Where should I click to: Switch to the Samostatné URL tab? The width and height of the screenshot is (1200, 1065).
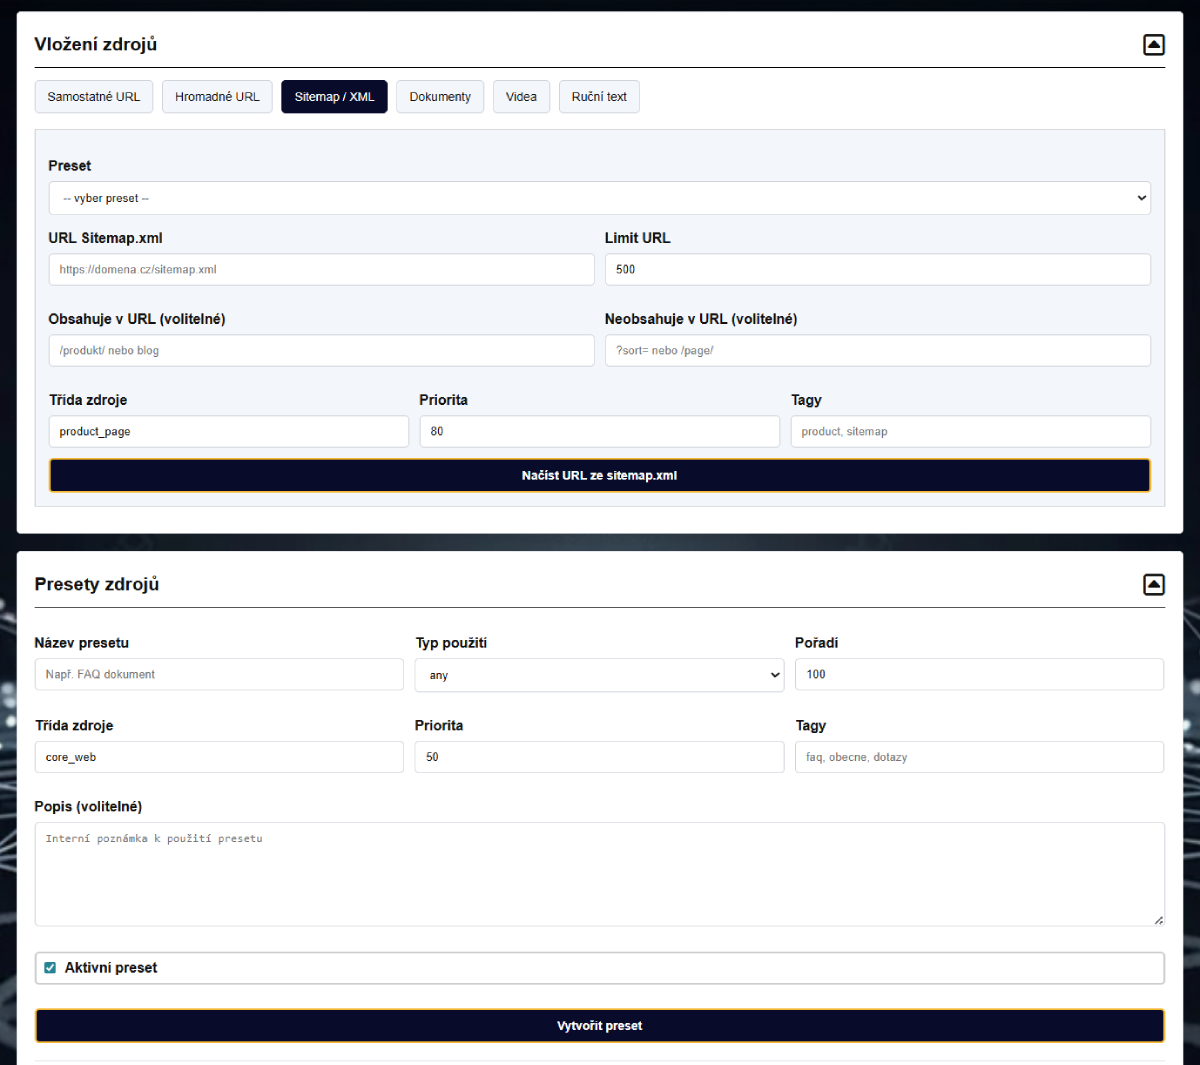pyautogui.click(x=93, y=96)
